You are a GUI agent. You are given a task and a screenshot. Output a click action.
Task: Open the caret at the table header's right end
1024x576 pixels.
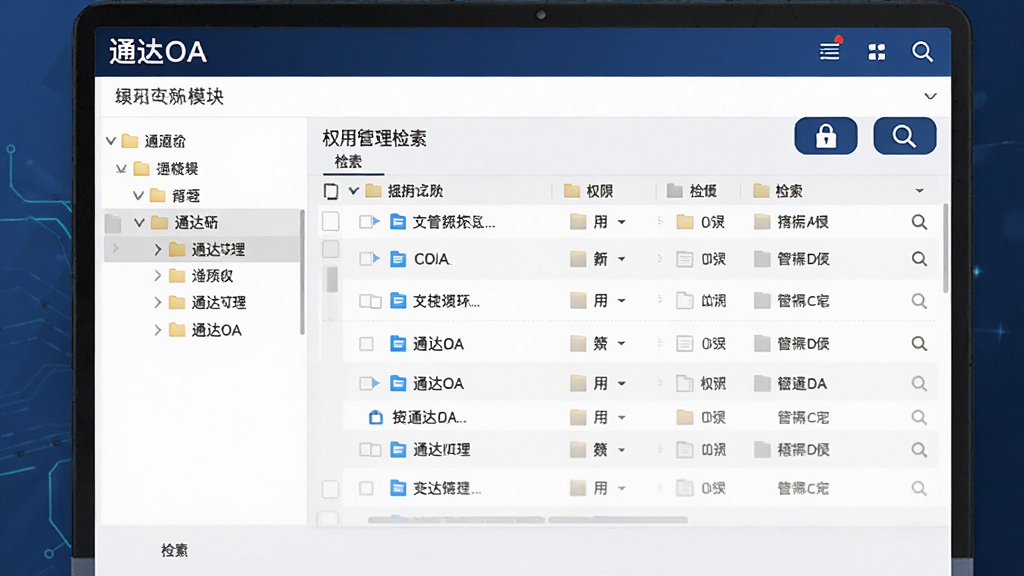click(x=920, y=191)
